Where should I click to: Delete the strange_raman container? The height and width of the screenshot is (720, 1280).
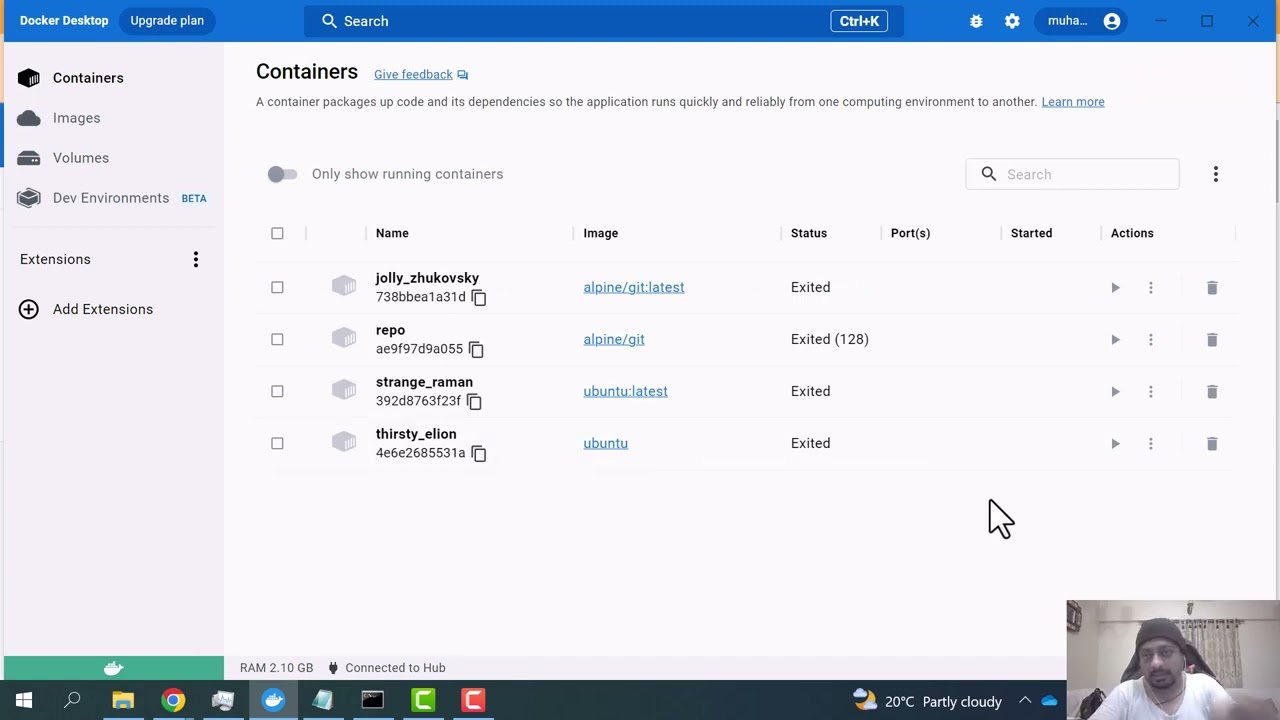click(x=1212, y=392)
